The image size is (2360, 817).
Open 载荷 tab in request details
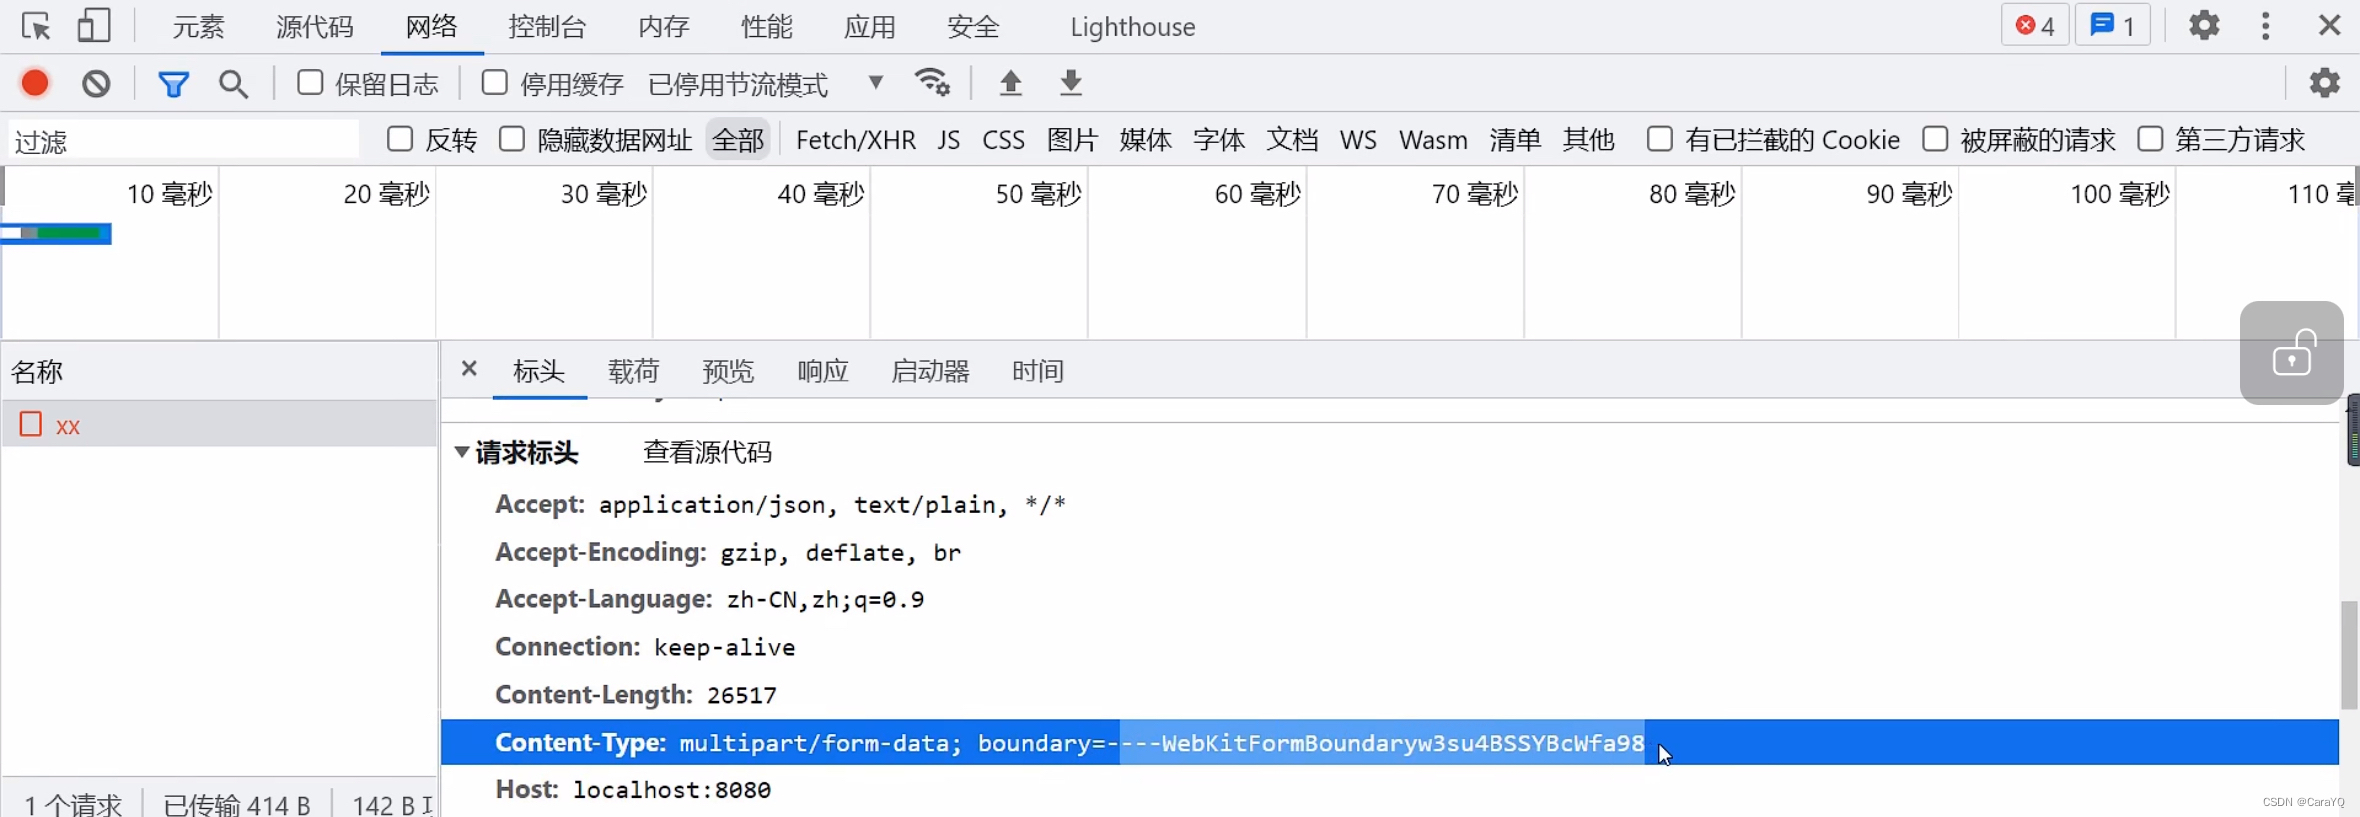(x=634, y=371)
